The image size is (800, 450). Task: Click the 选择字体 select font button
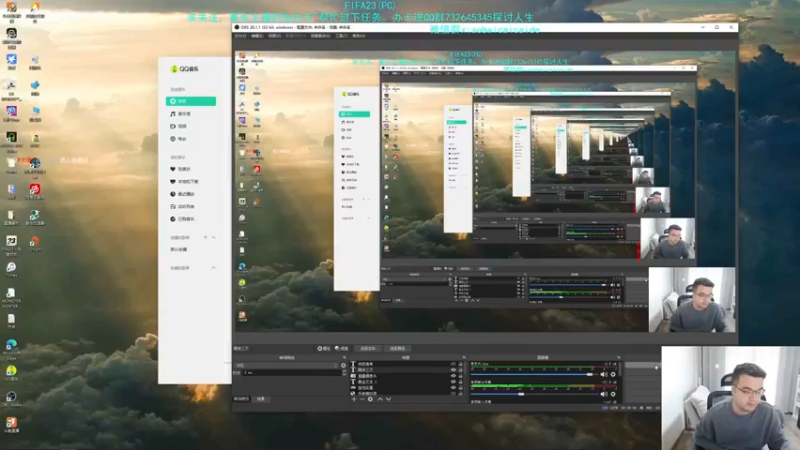367,348
